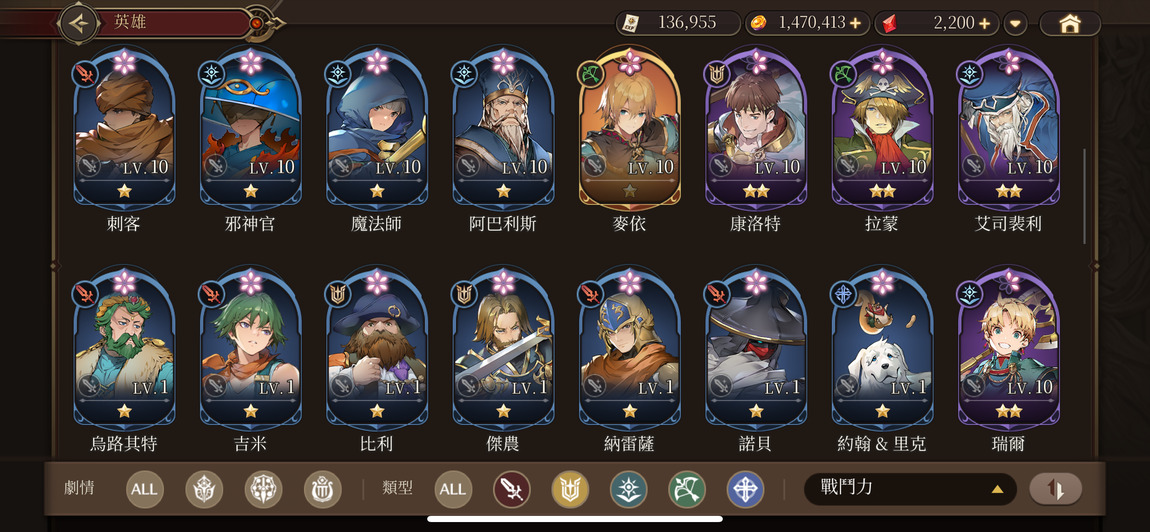Select ALL under 劇情 filter
This screenshot has height=532, width=1150.
click(x=144, y=489)
